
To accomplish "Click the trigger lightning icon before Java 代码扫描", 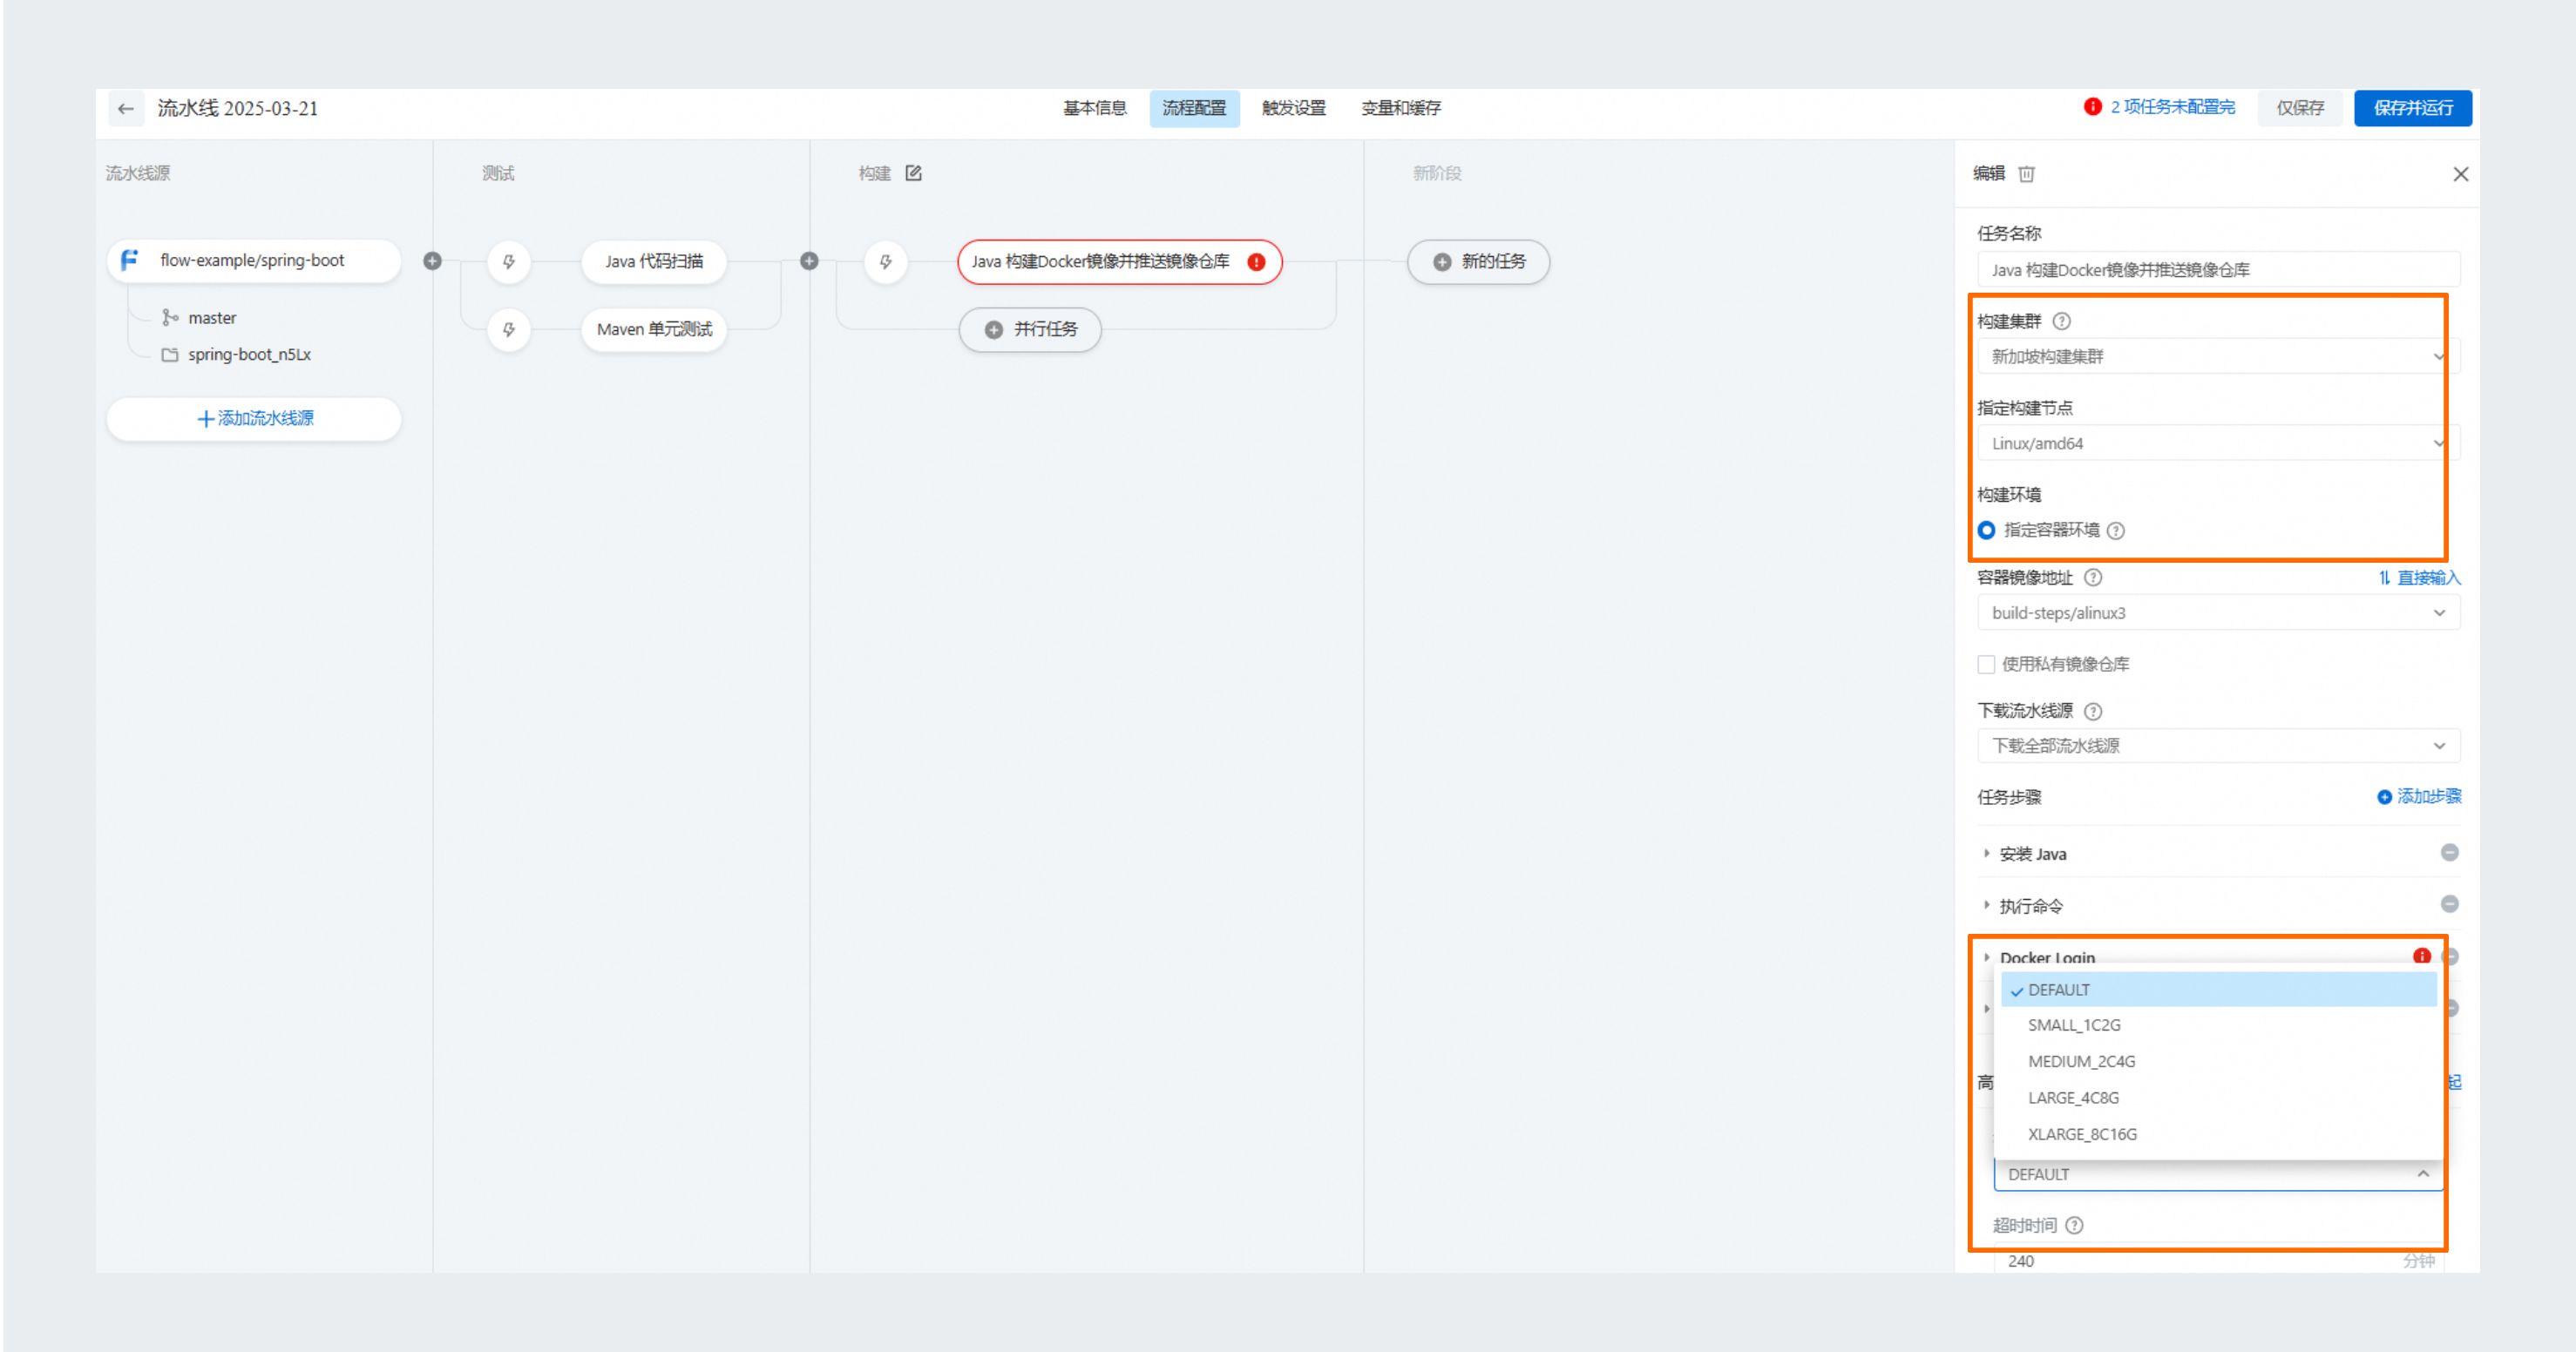I will (509, 262).
